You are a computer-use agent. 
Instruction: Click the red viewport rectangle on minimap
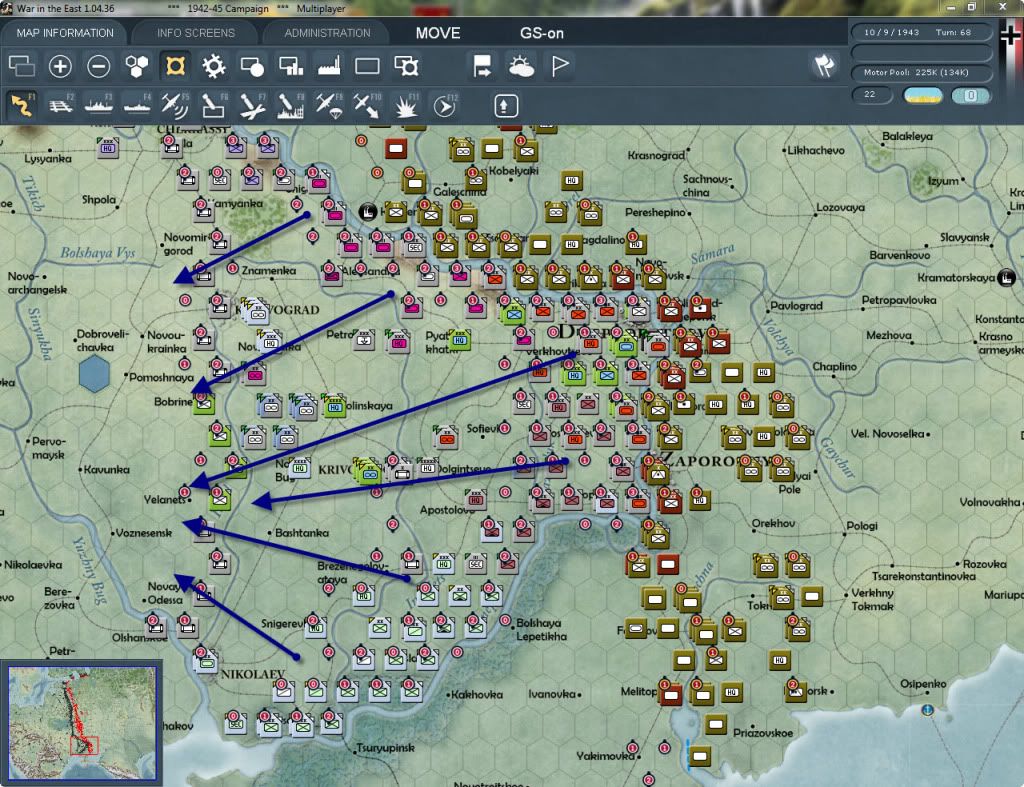84,745
